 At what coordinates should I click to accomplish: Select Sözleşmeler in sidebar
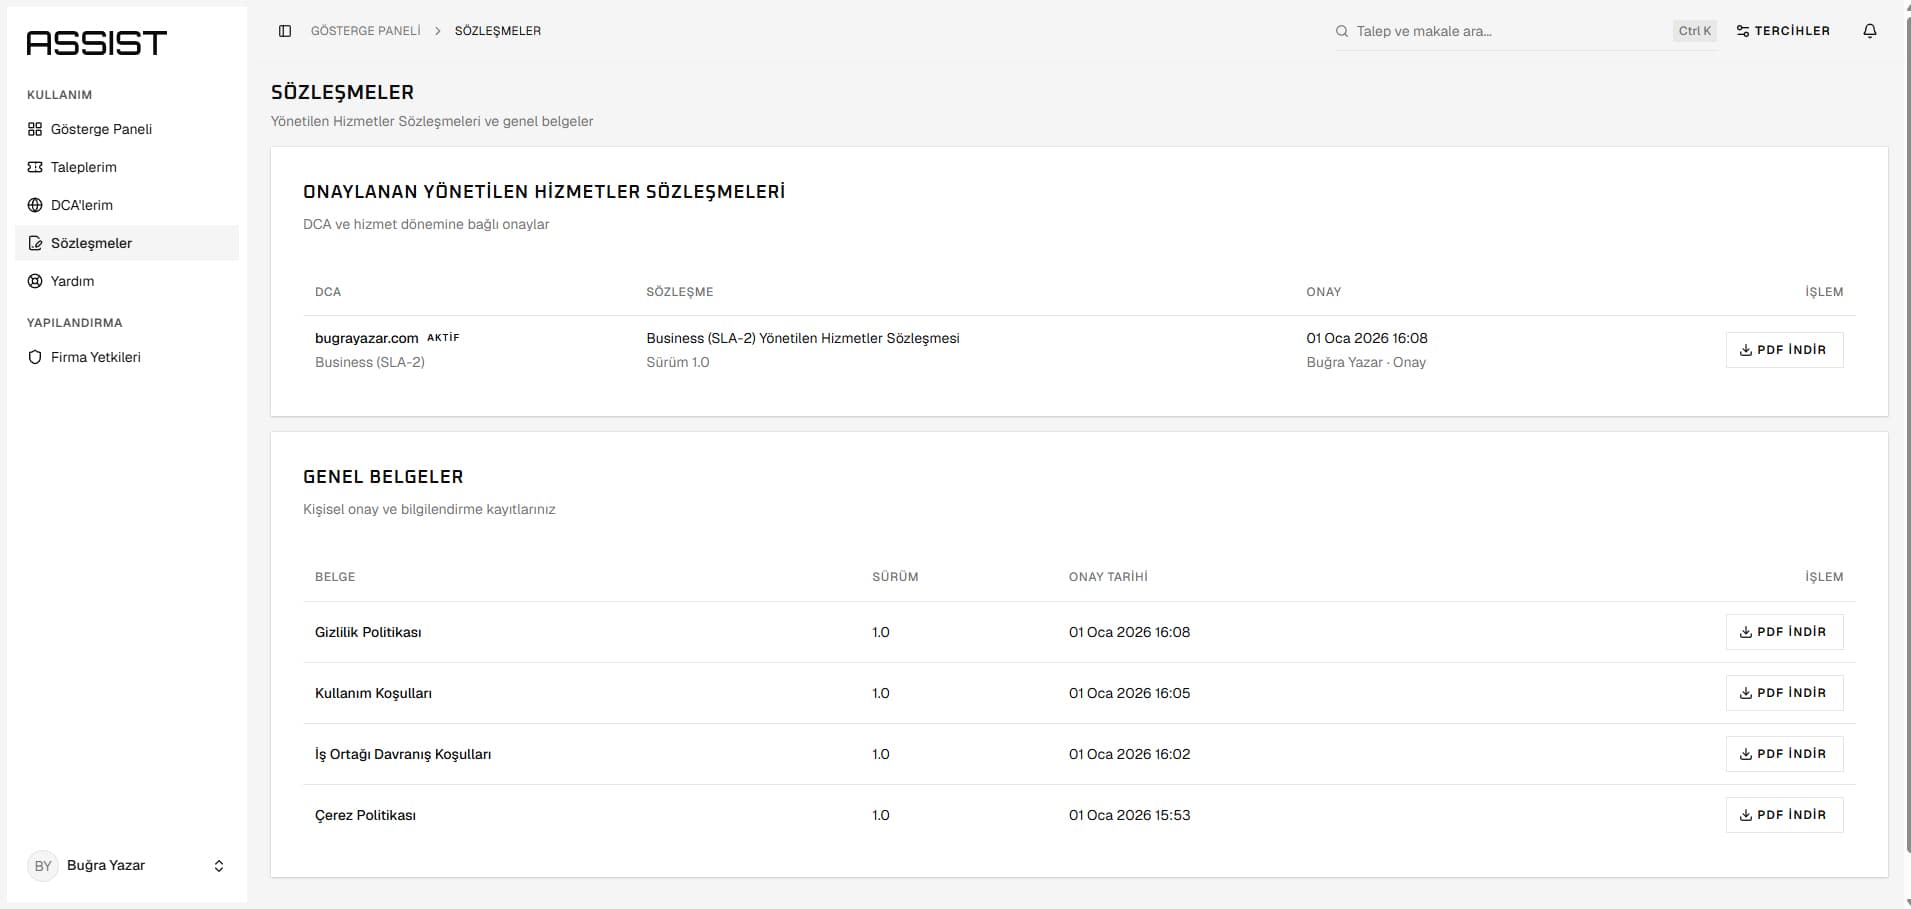[x=127, y=243]
